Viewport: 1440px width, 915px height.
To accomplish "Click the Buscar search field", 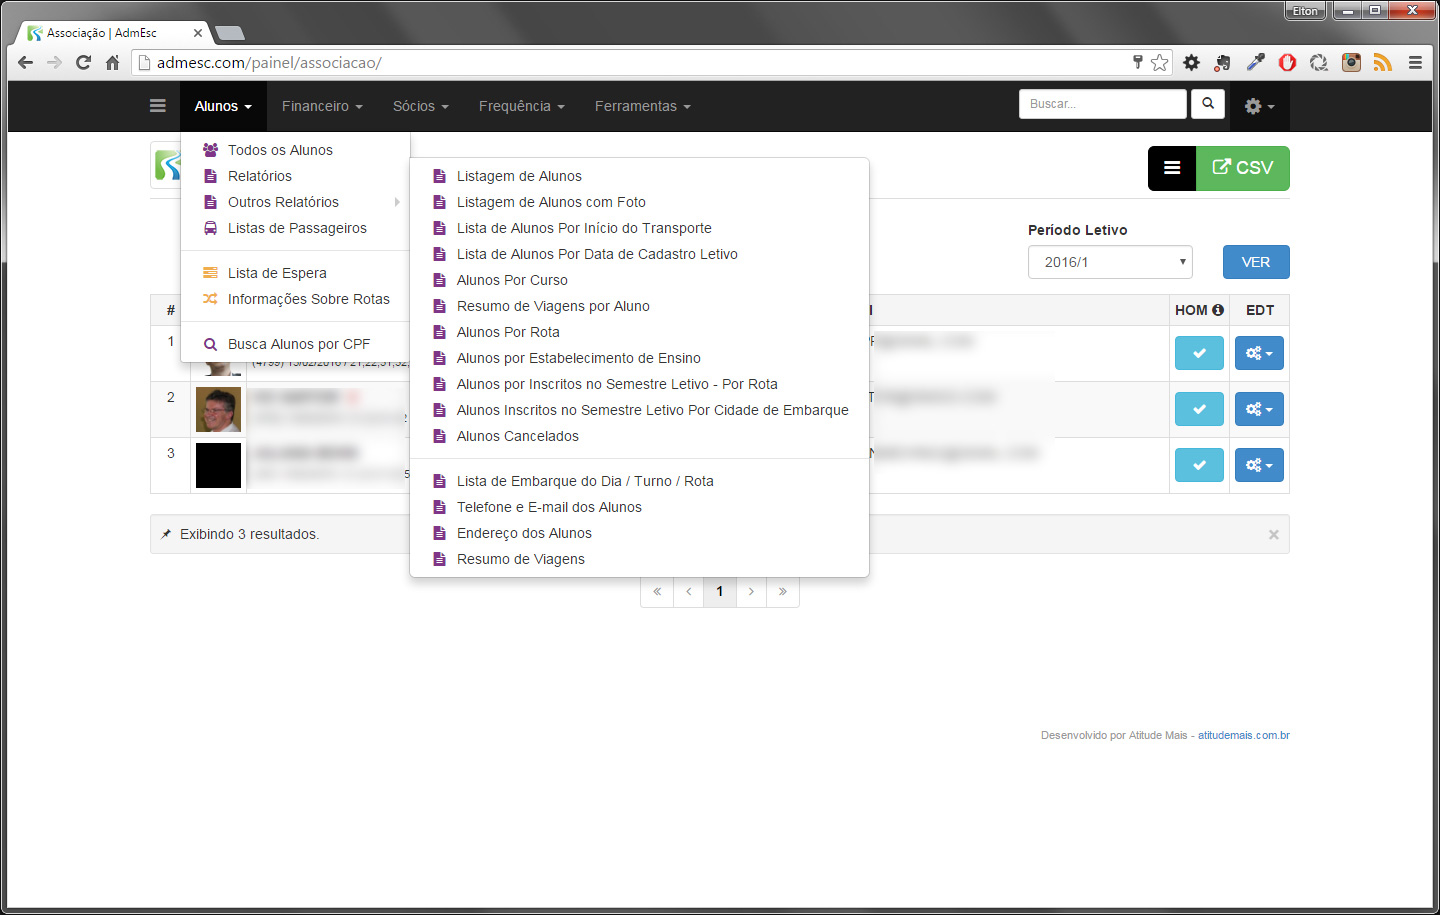I will click(x=1102, y=104).
